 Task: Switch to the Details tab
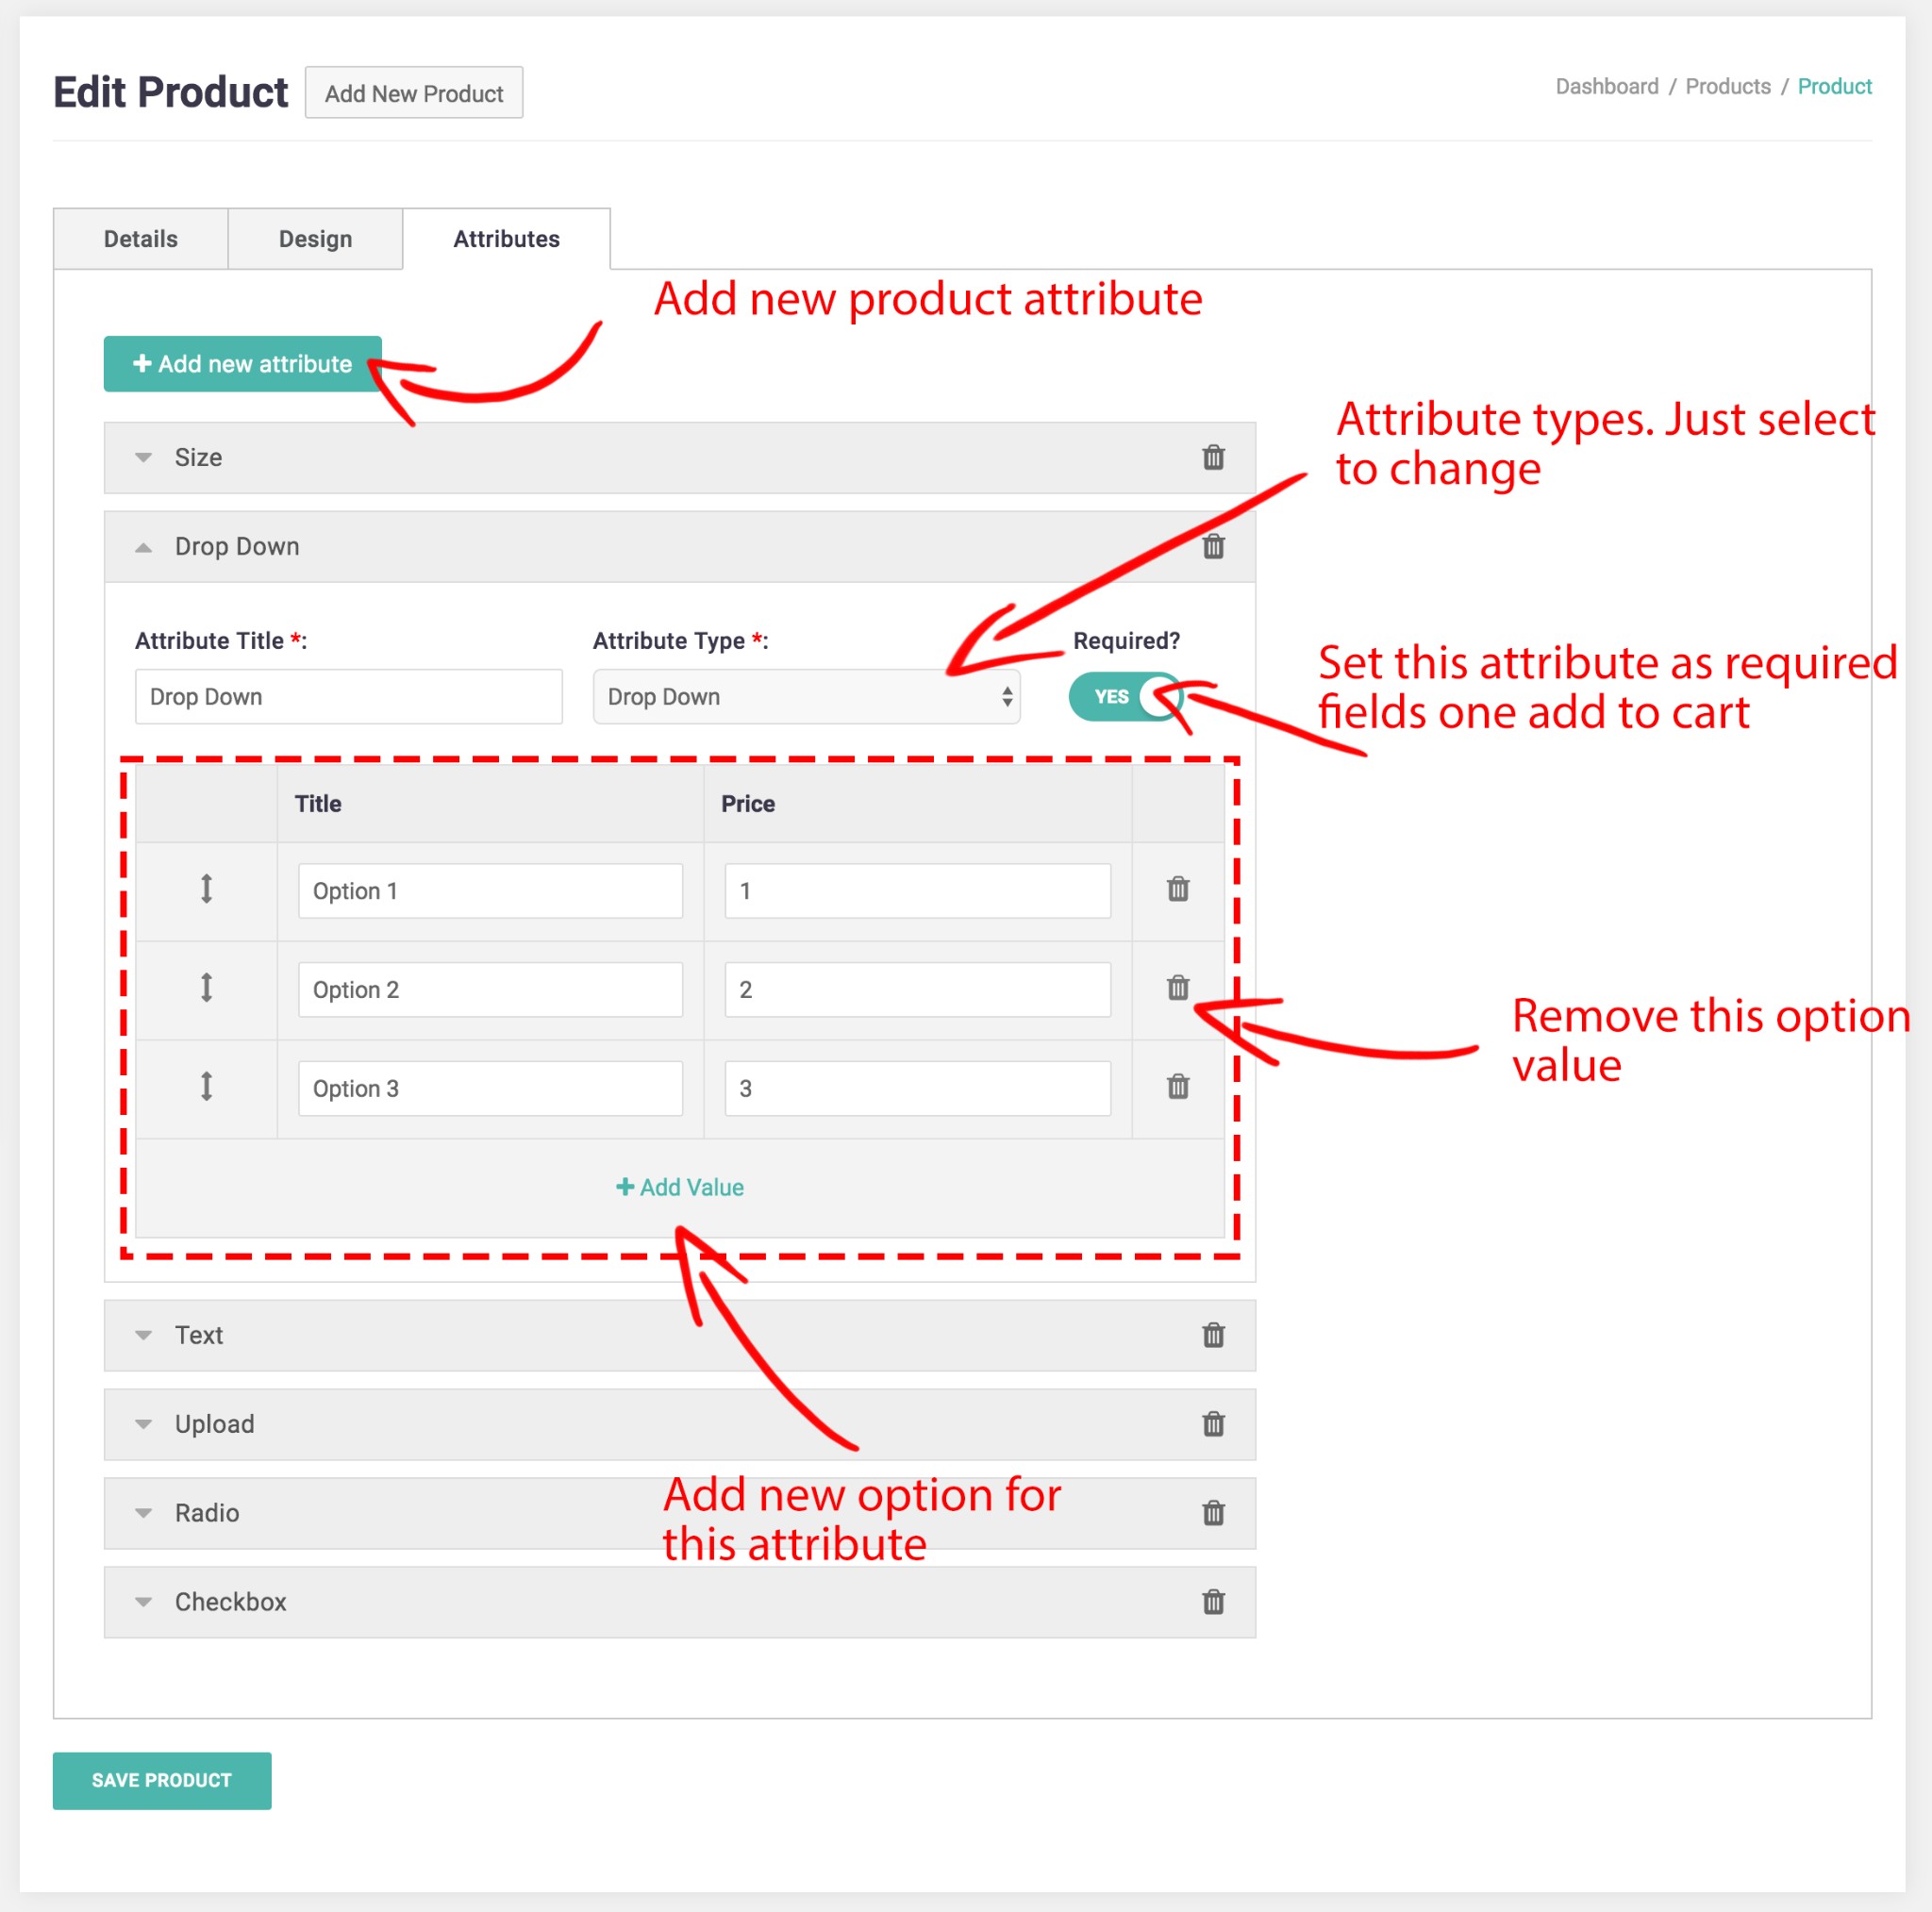point(141,239)
